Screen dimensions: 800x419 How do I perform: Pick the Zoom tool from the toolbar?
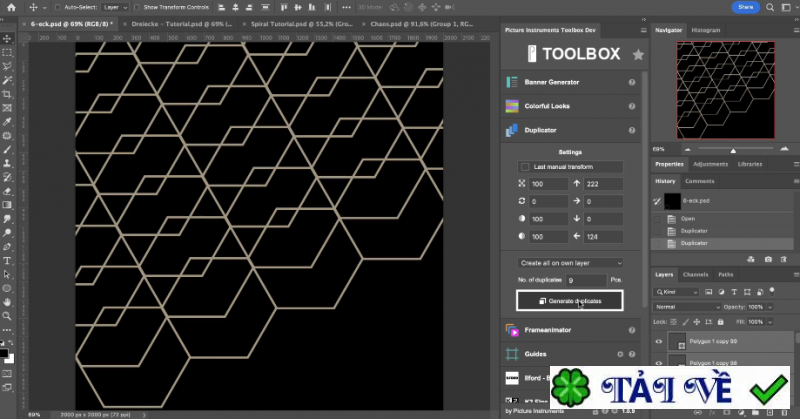(7, 315)
